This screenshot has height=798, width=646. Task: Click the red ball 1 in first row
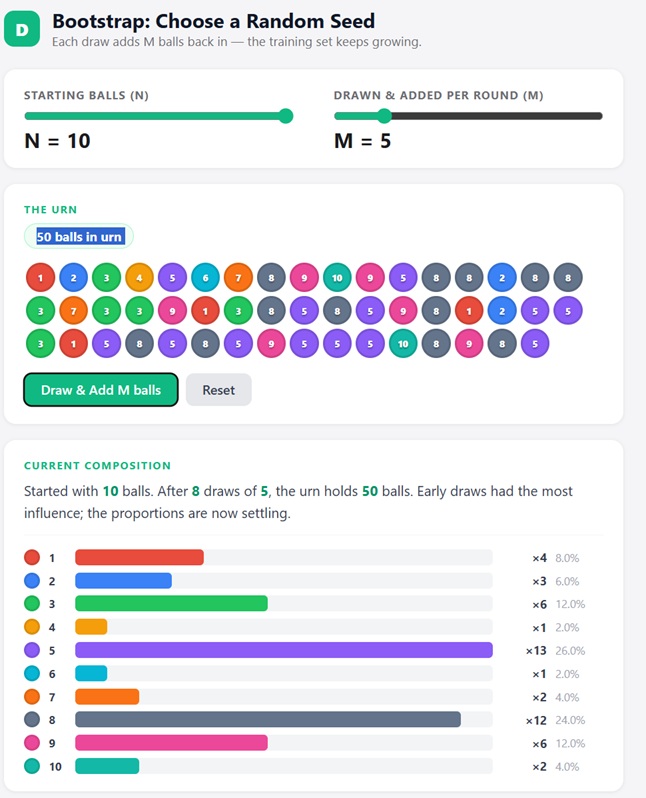40,278
